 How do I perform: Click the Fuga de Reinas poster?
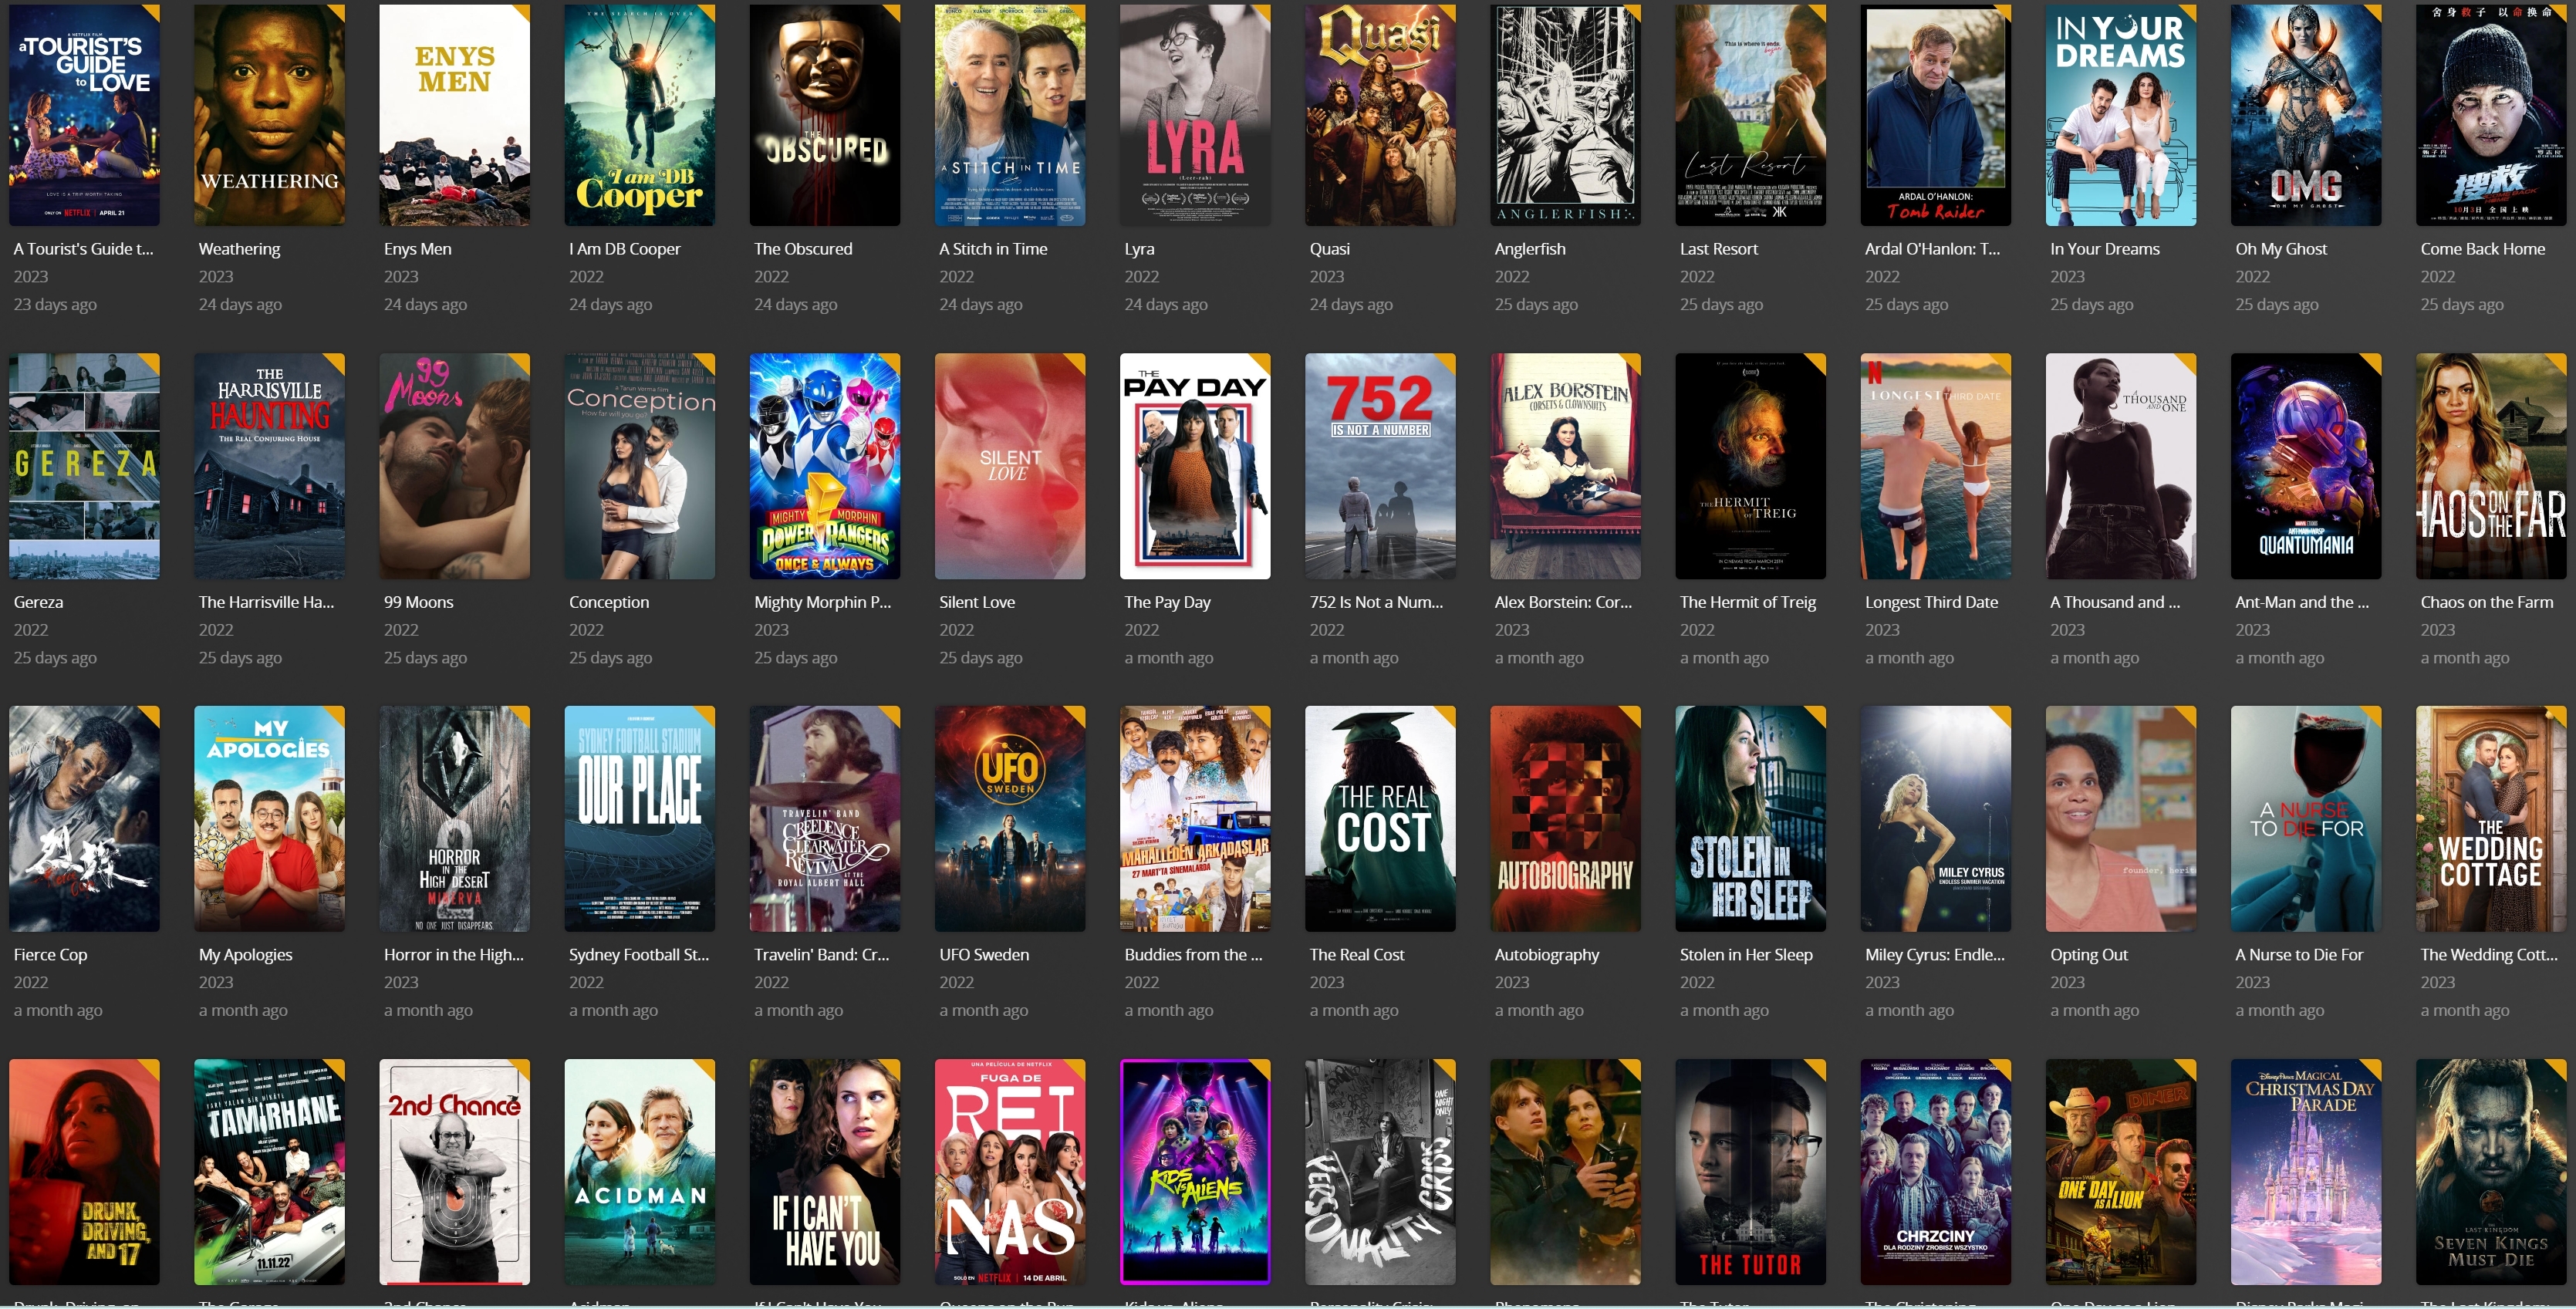click(1010, 1172)
